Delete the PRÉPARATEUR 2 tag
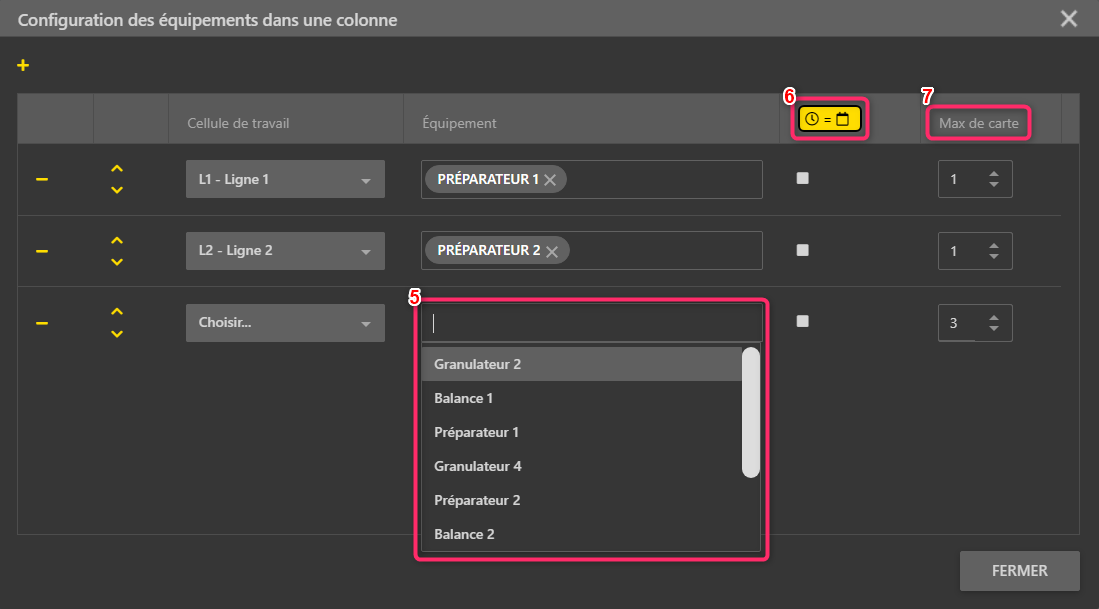Image resolution: width=1099 pixels, height=609 pixels. coord(551,251)
